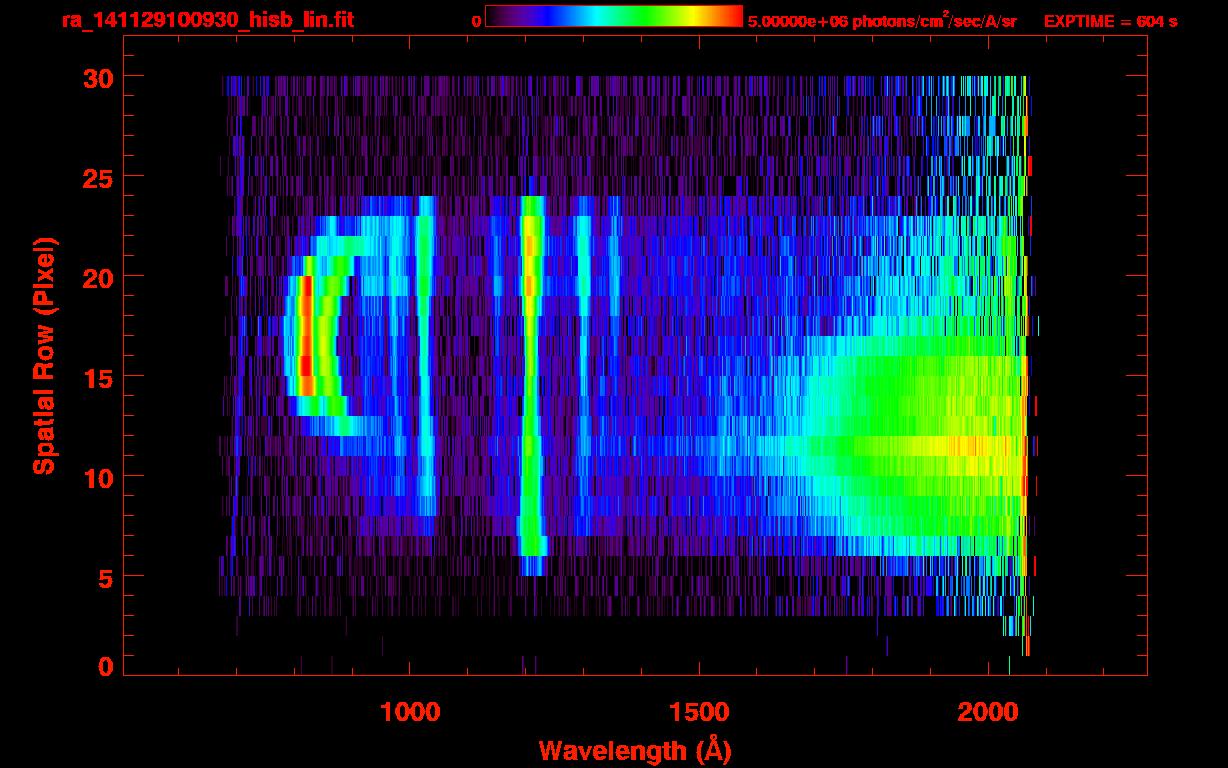Click the bright vertical emission line near 1216 Å

tap(531, 385)
